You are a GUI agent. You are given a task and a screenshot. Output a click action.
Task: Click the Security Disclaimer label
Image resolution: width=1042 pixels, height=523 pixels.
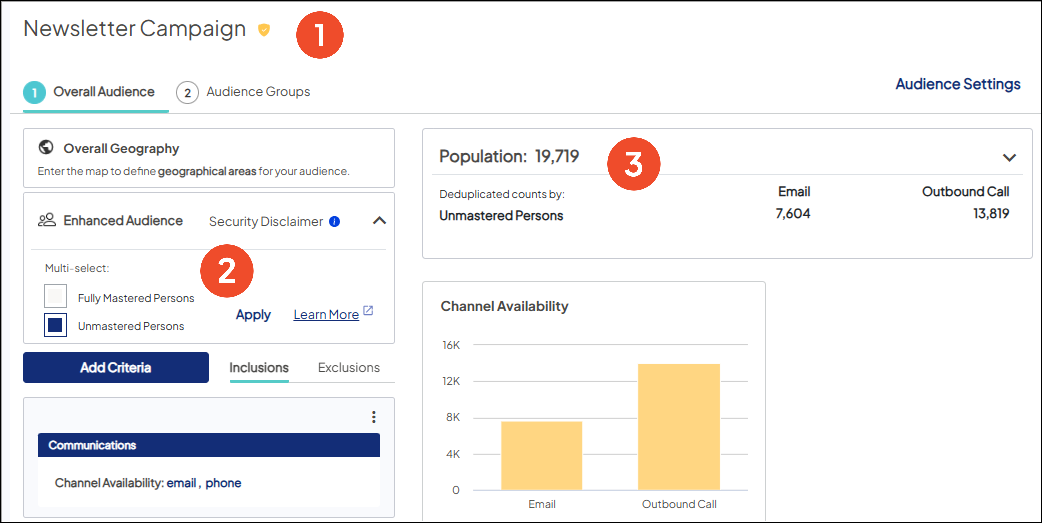(266, 221)
